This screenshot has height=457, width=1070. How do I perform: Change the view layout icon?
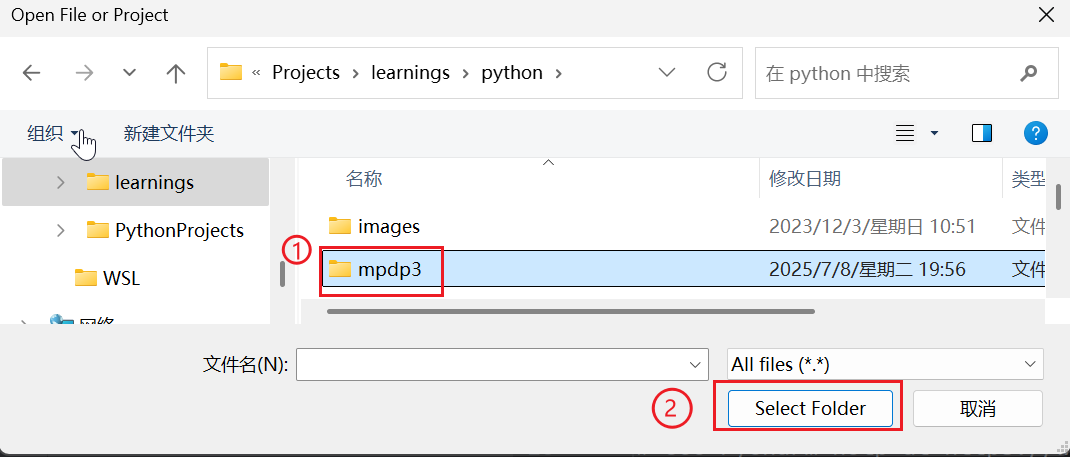pos(905,133)
